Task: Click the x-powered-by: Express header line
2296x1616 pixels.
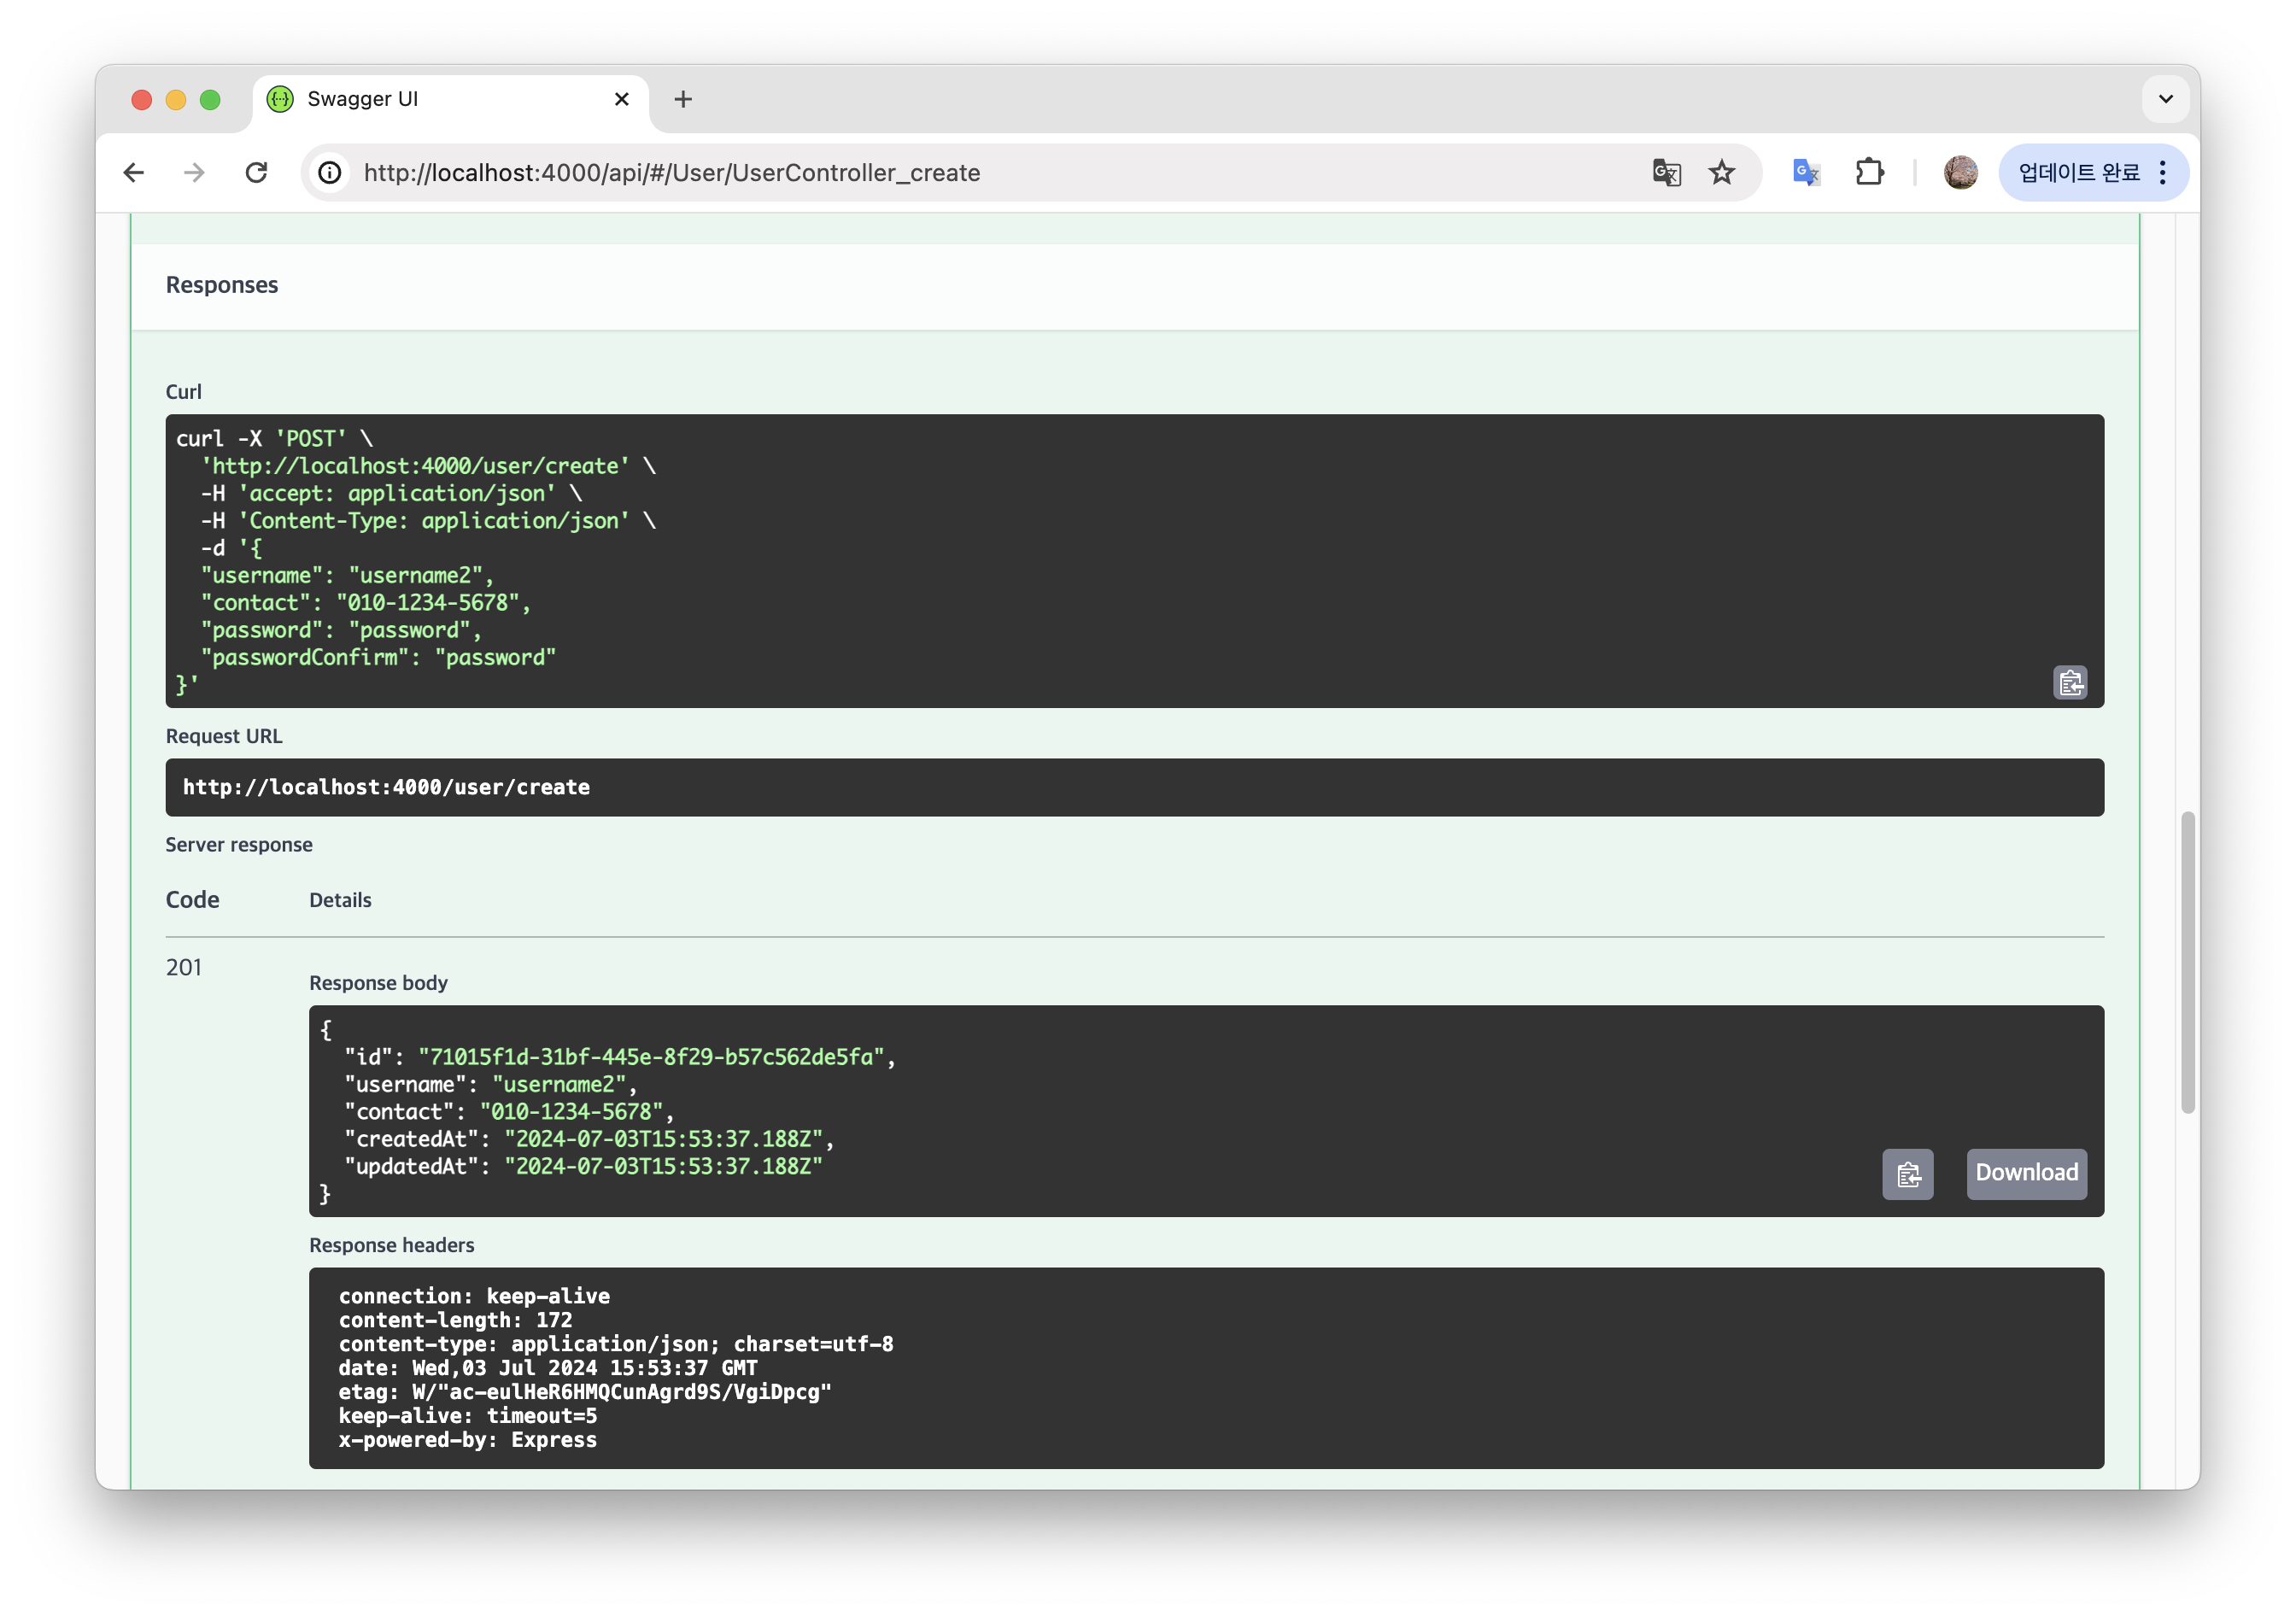Action: pos(468,1440)
